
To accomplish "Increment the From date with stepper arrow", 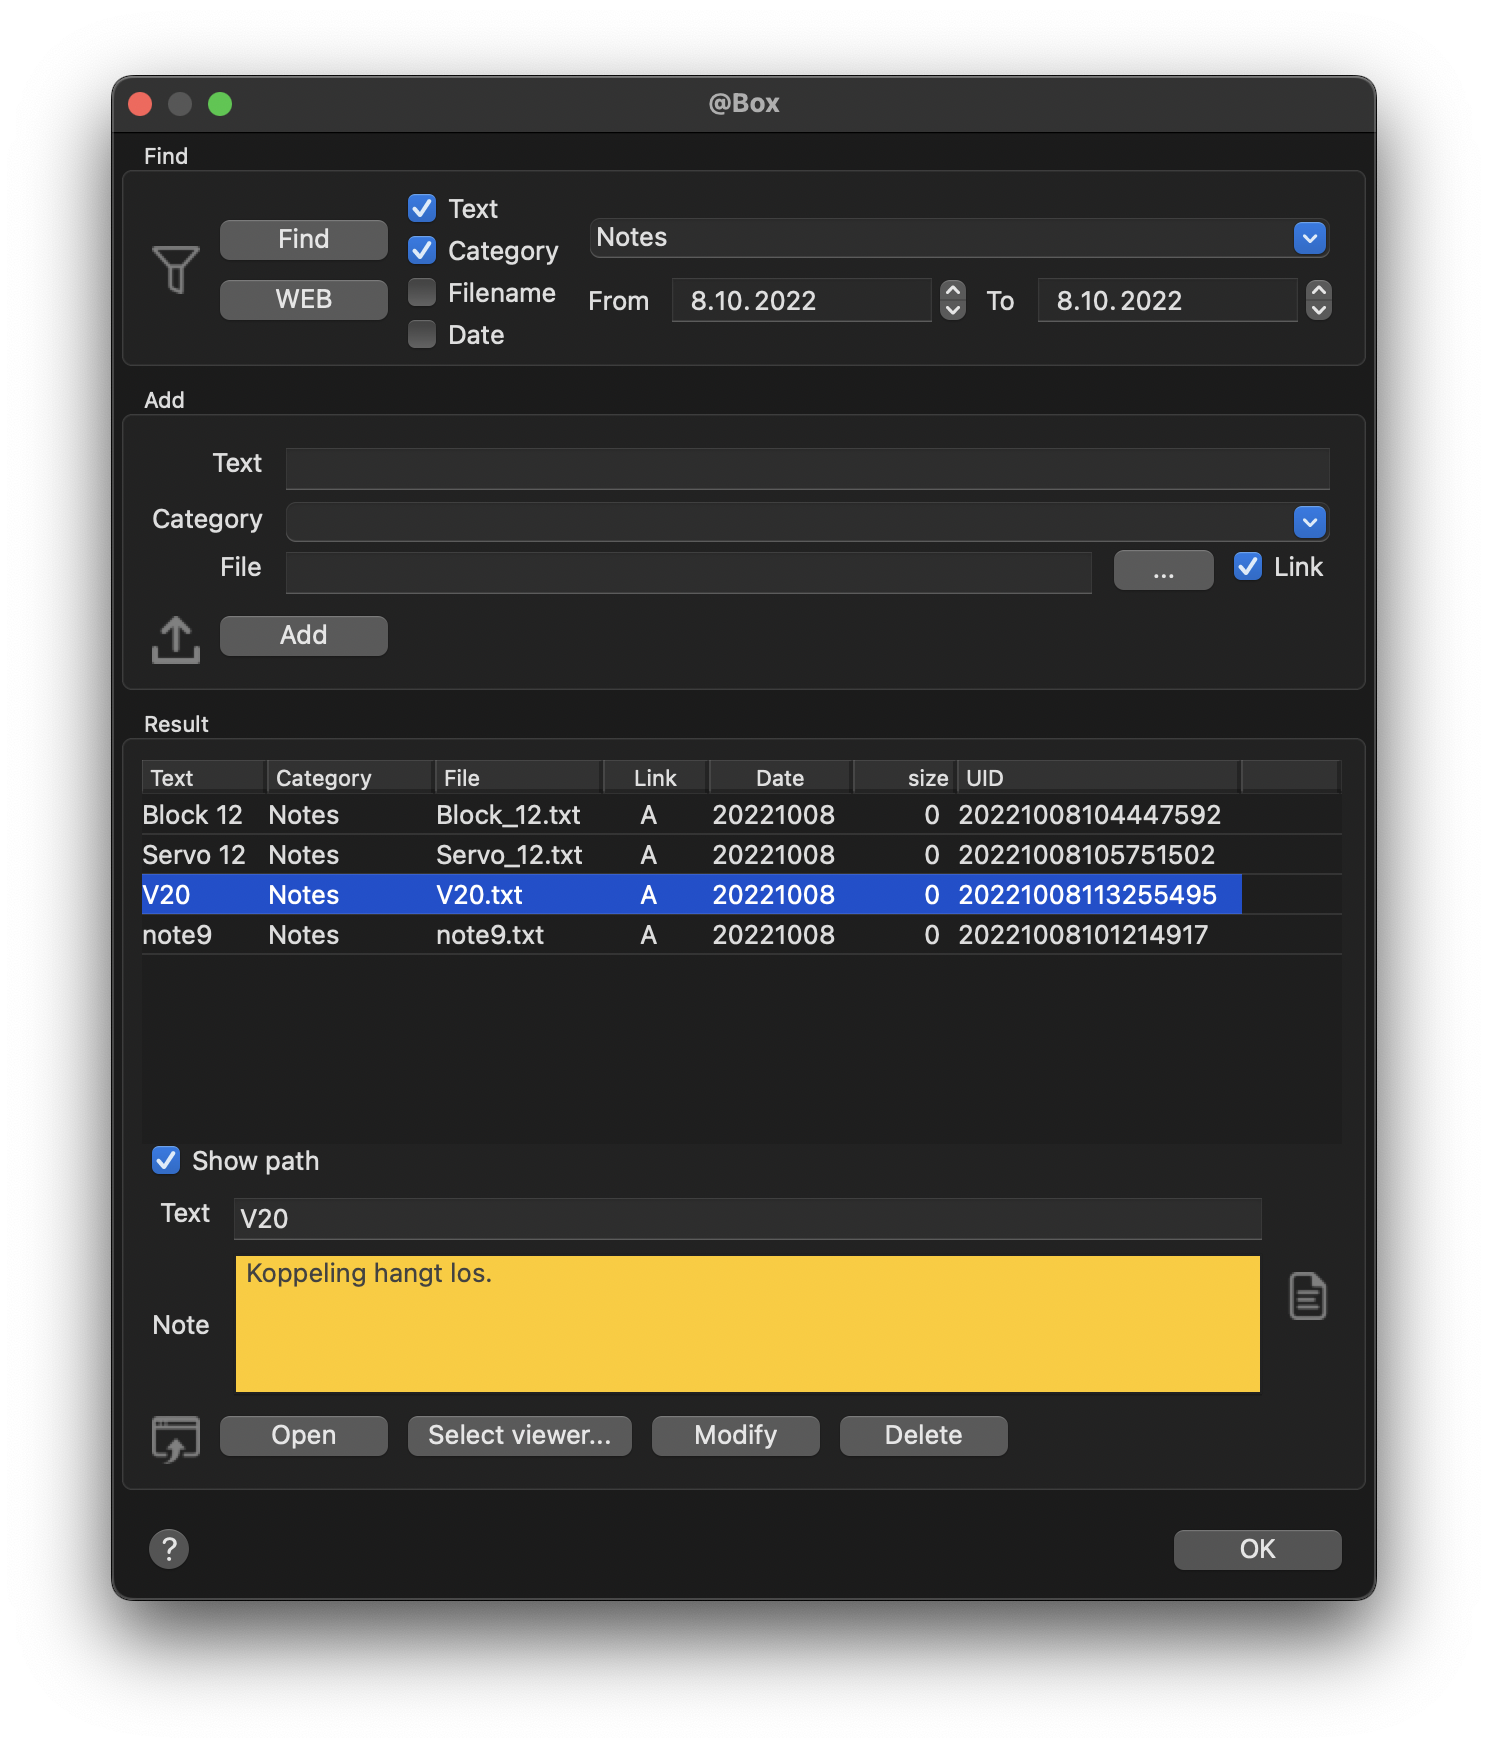I will point(953,291).
